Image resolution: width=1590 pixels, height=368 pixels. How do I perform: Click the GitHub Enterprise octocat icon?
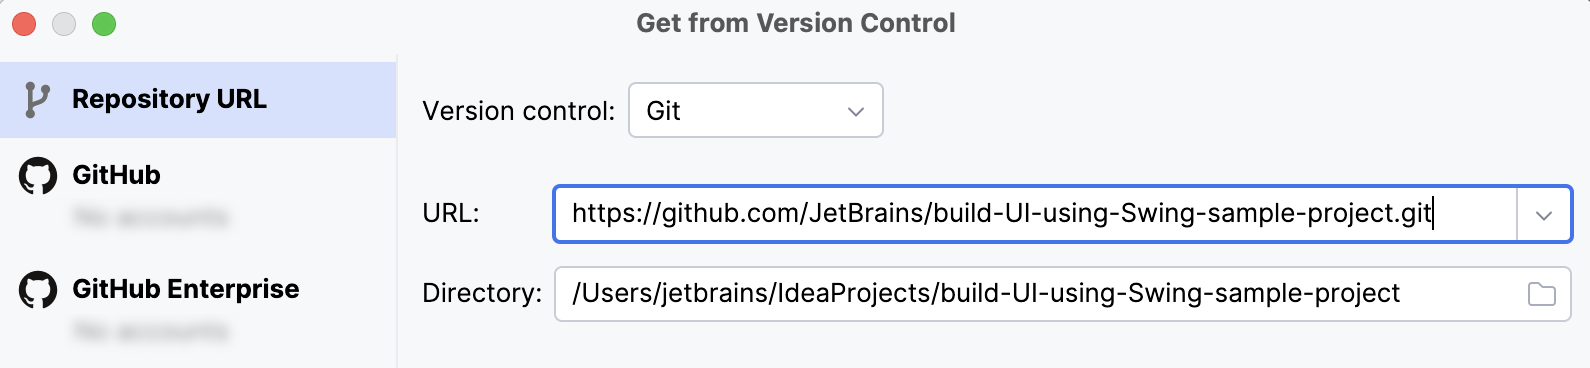[38, 289]
